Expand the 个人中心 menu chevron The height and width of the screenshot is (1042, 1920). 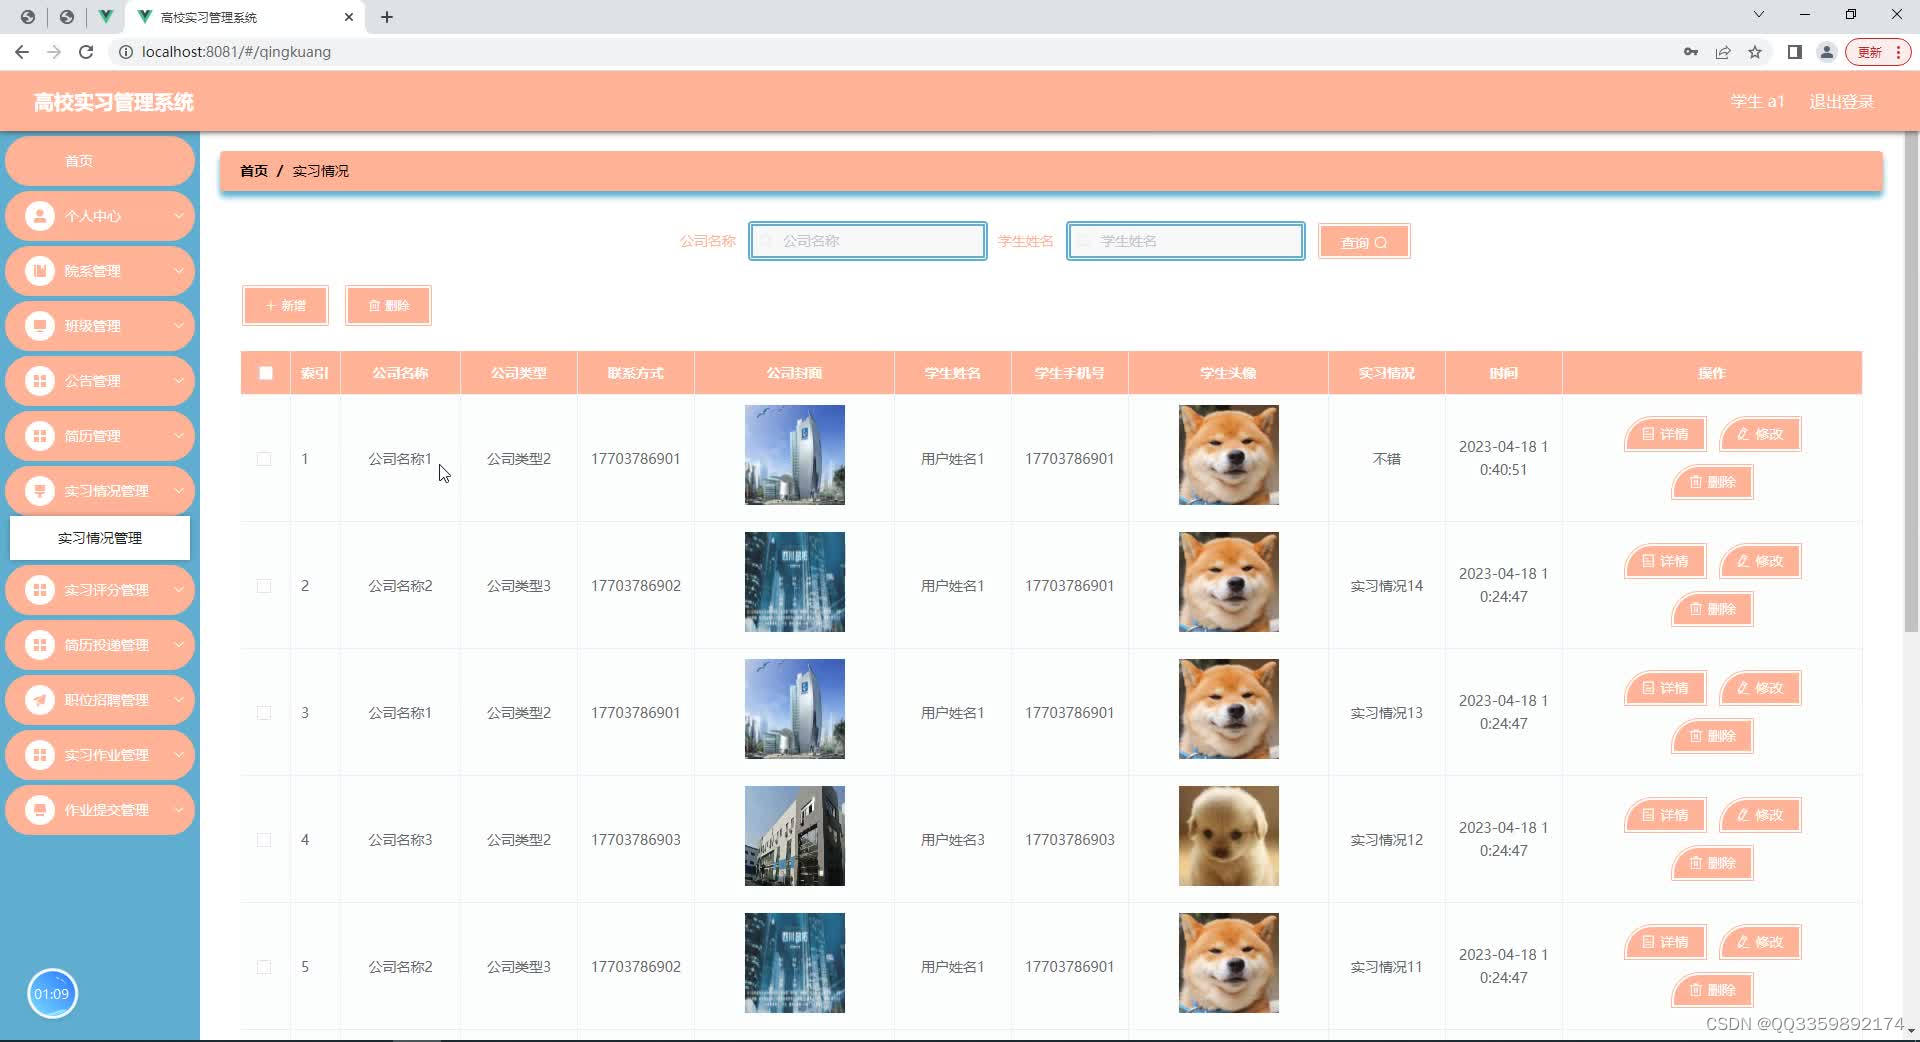pos(179,216)
